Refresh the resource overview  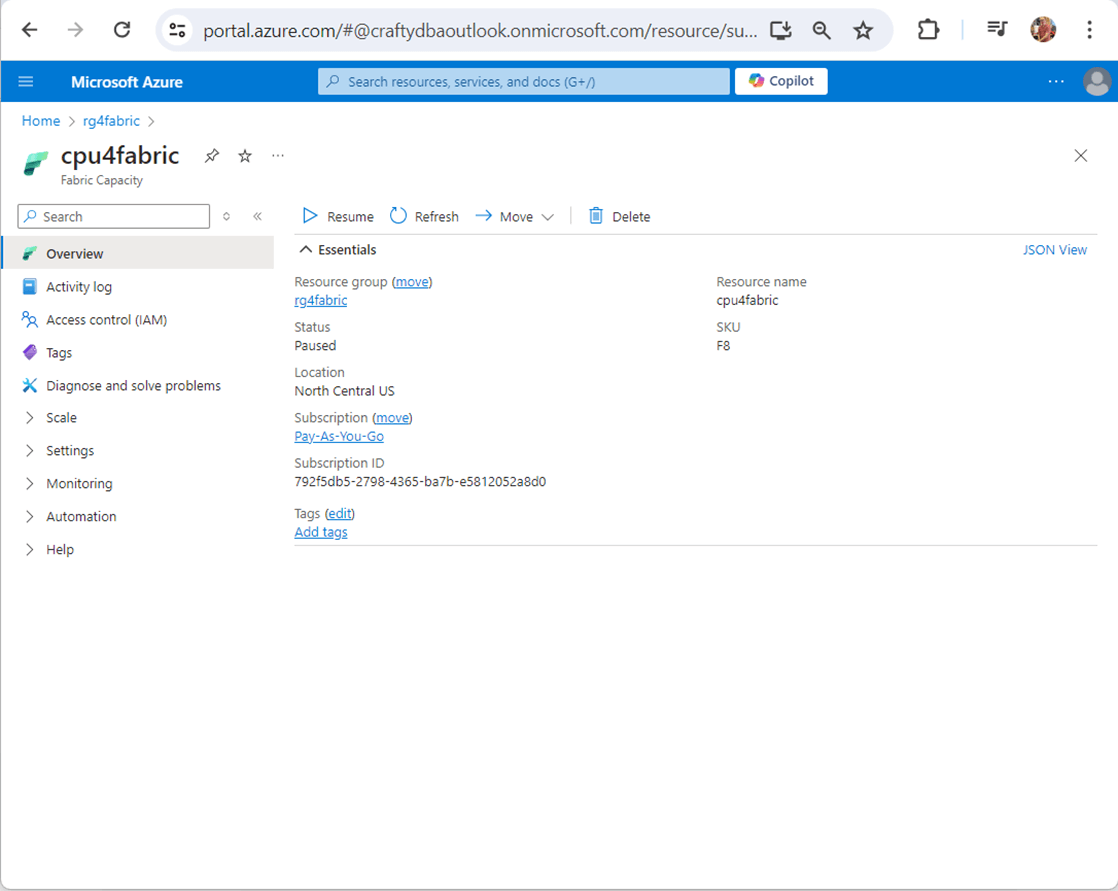(x=424, y=217)
